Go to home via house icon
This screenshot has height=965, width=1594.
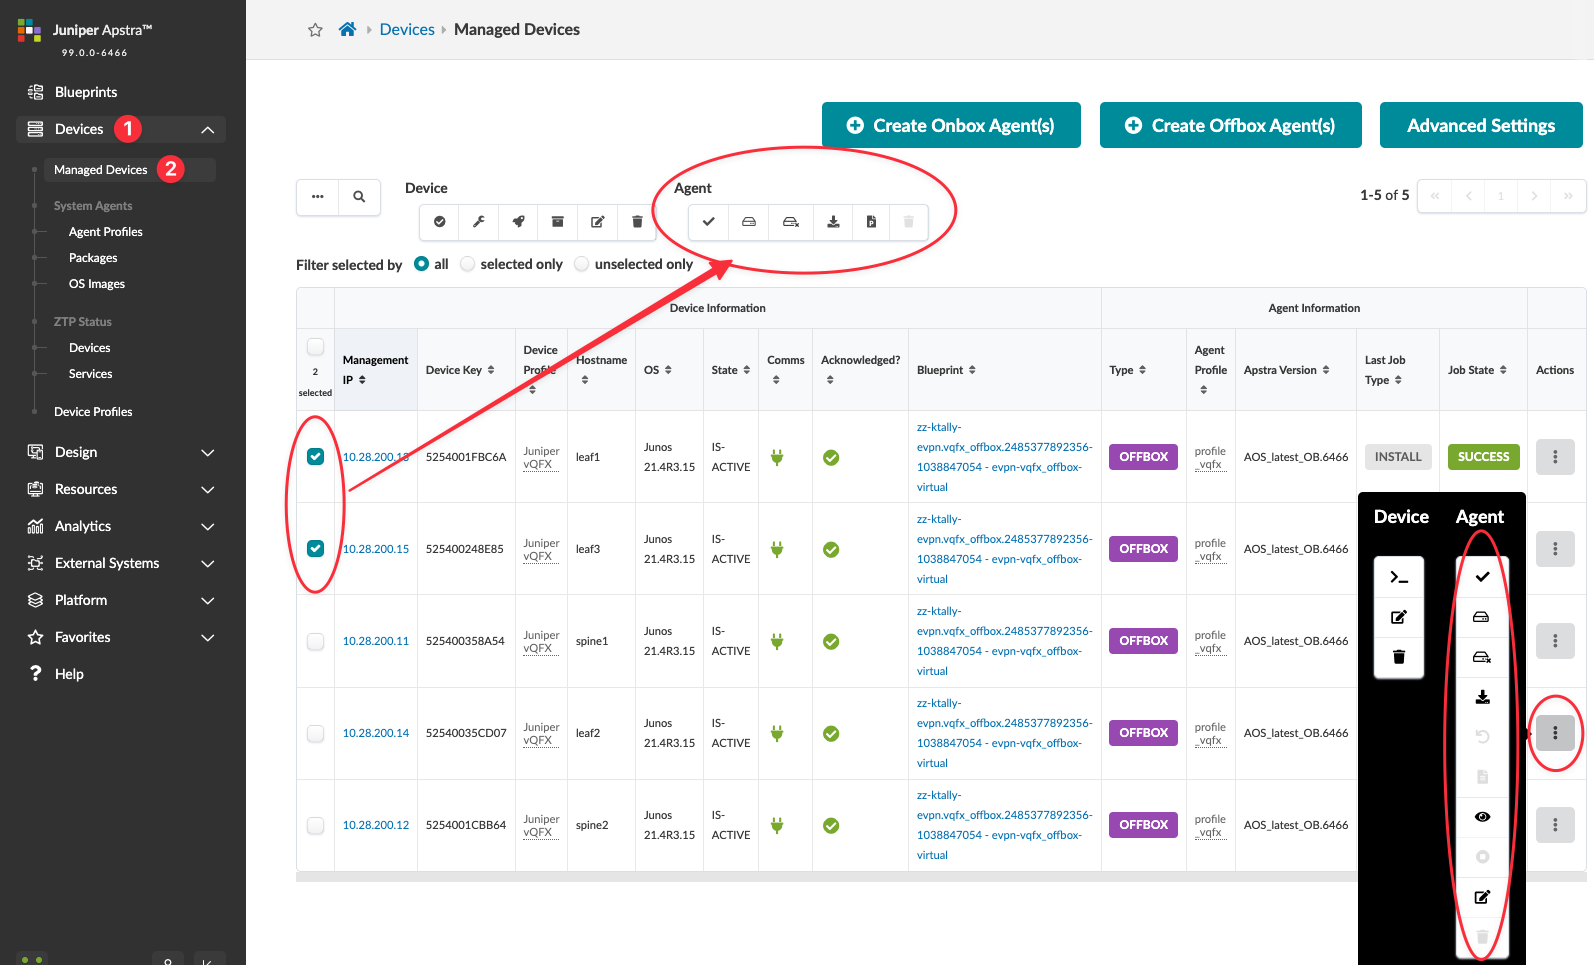click(347, 30)
